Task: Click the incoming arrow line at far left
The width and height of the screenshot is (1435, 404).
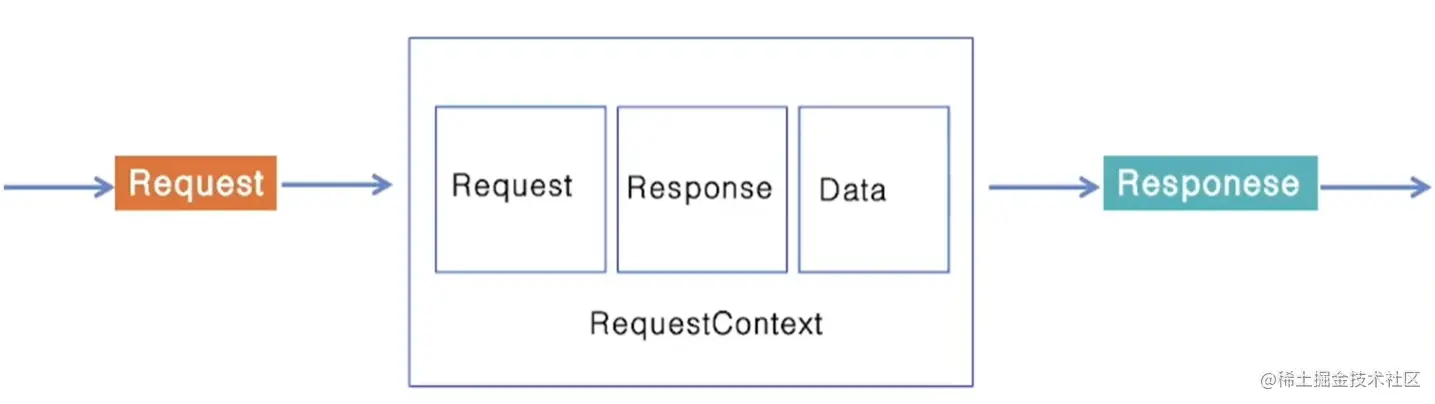Action: point(45,185)
